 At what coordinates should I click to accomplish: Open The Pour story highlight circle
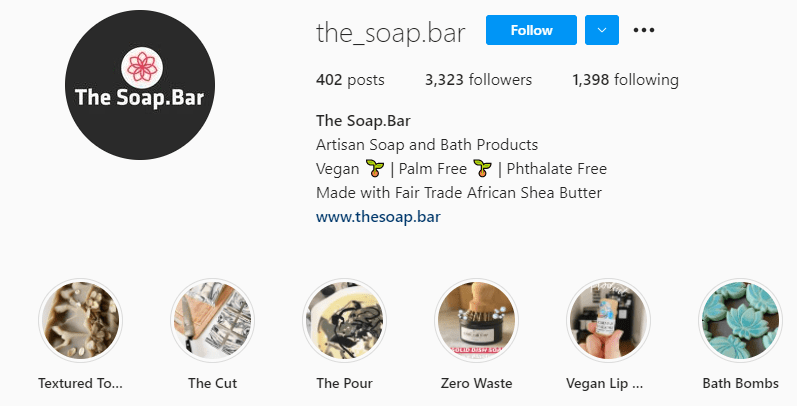(345, 321)
